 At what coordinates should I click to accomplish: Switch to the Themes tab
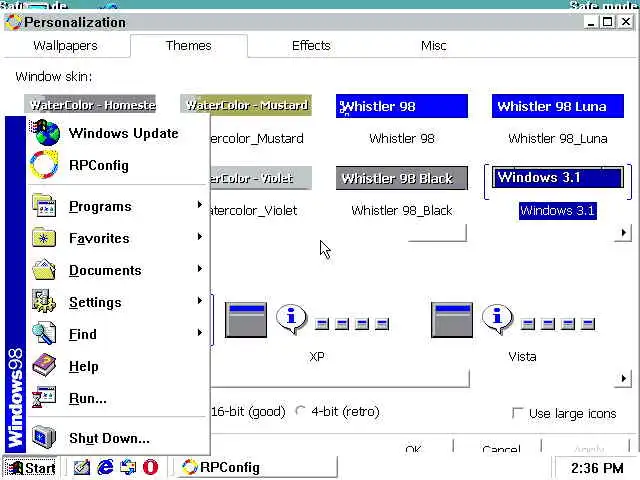[189, 45]
